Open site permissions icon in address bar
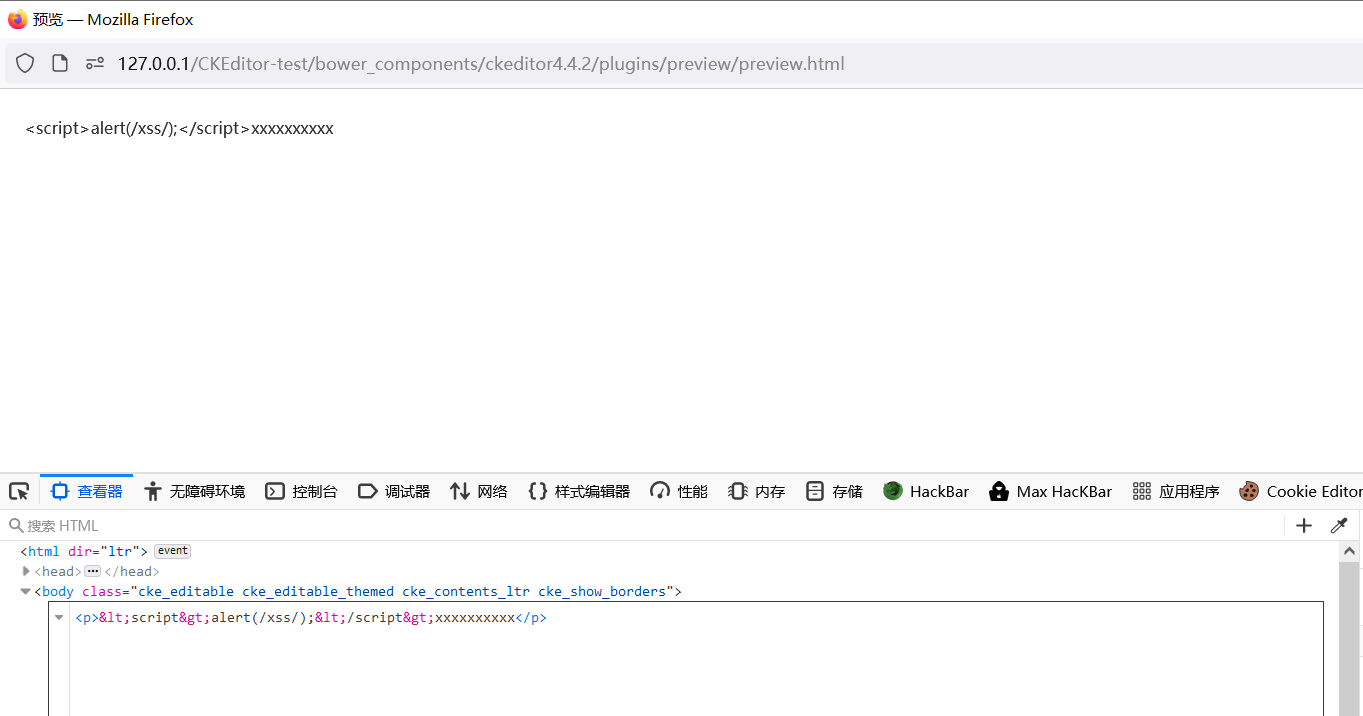 click(95, 64)
